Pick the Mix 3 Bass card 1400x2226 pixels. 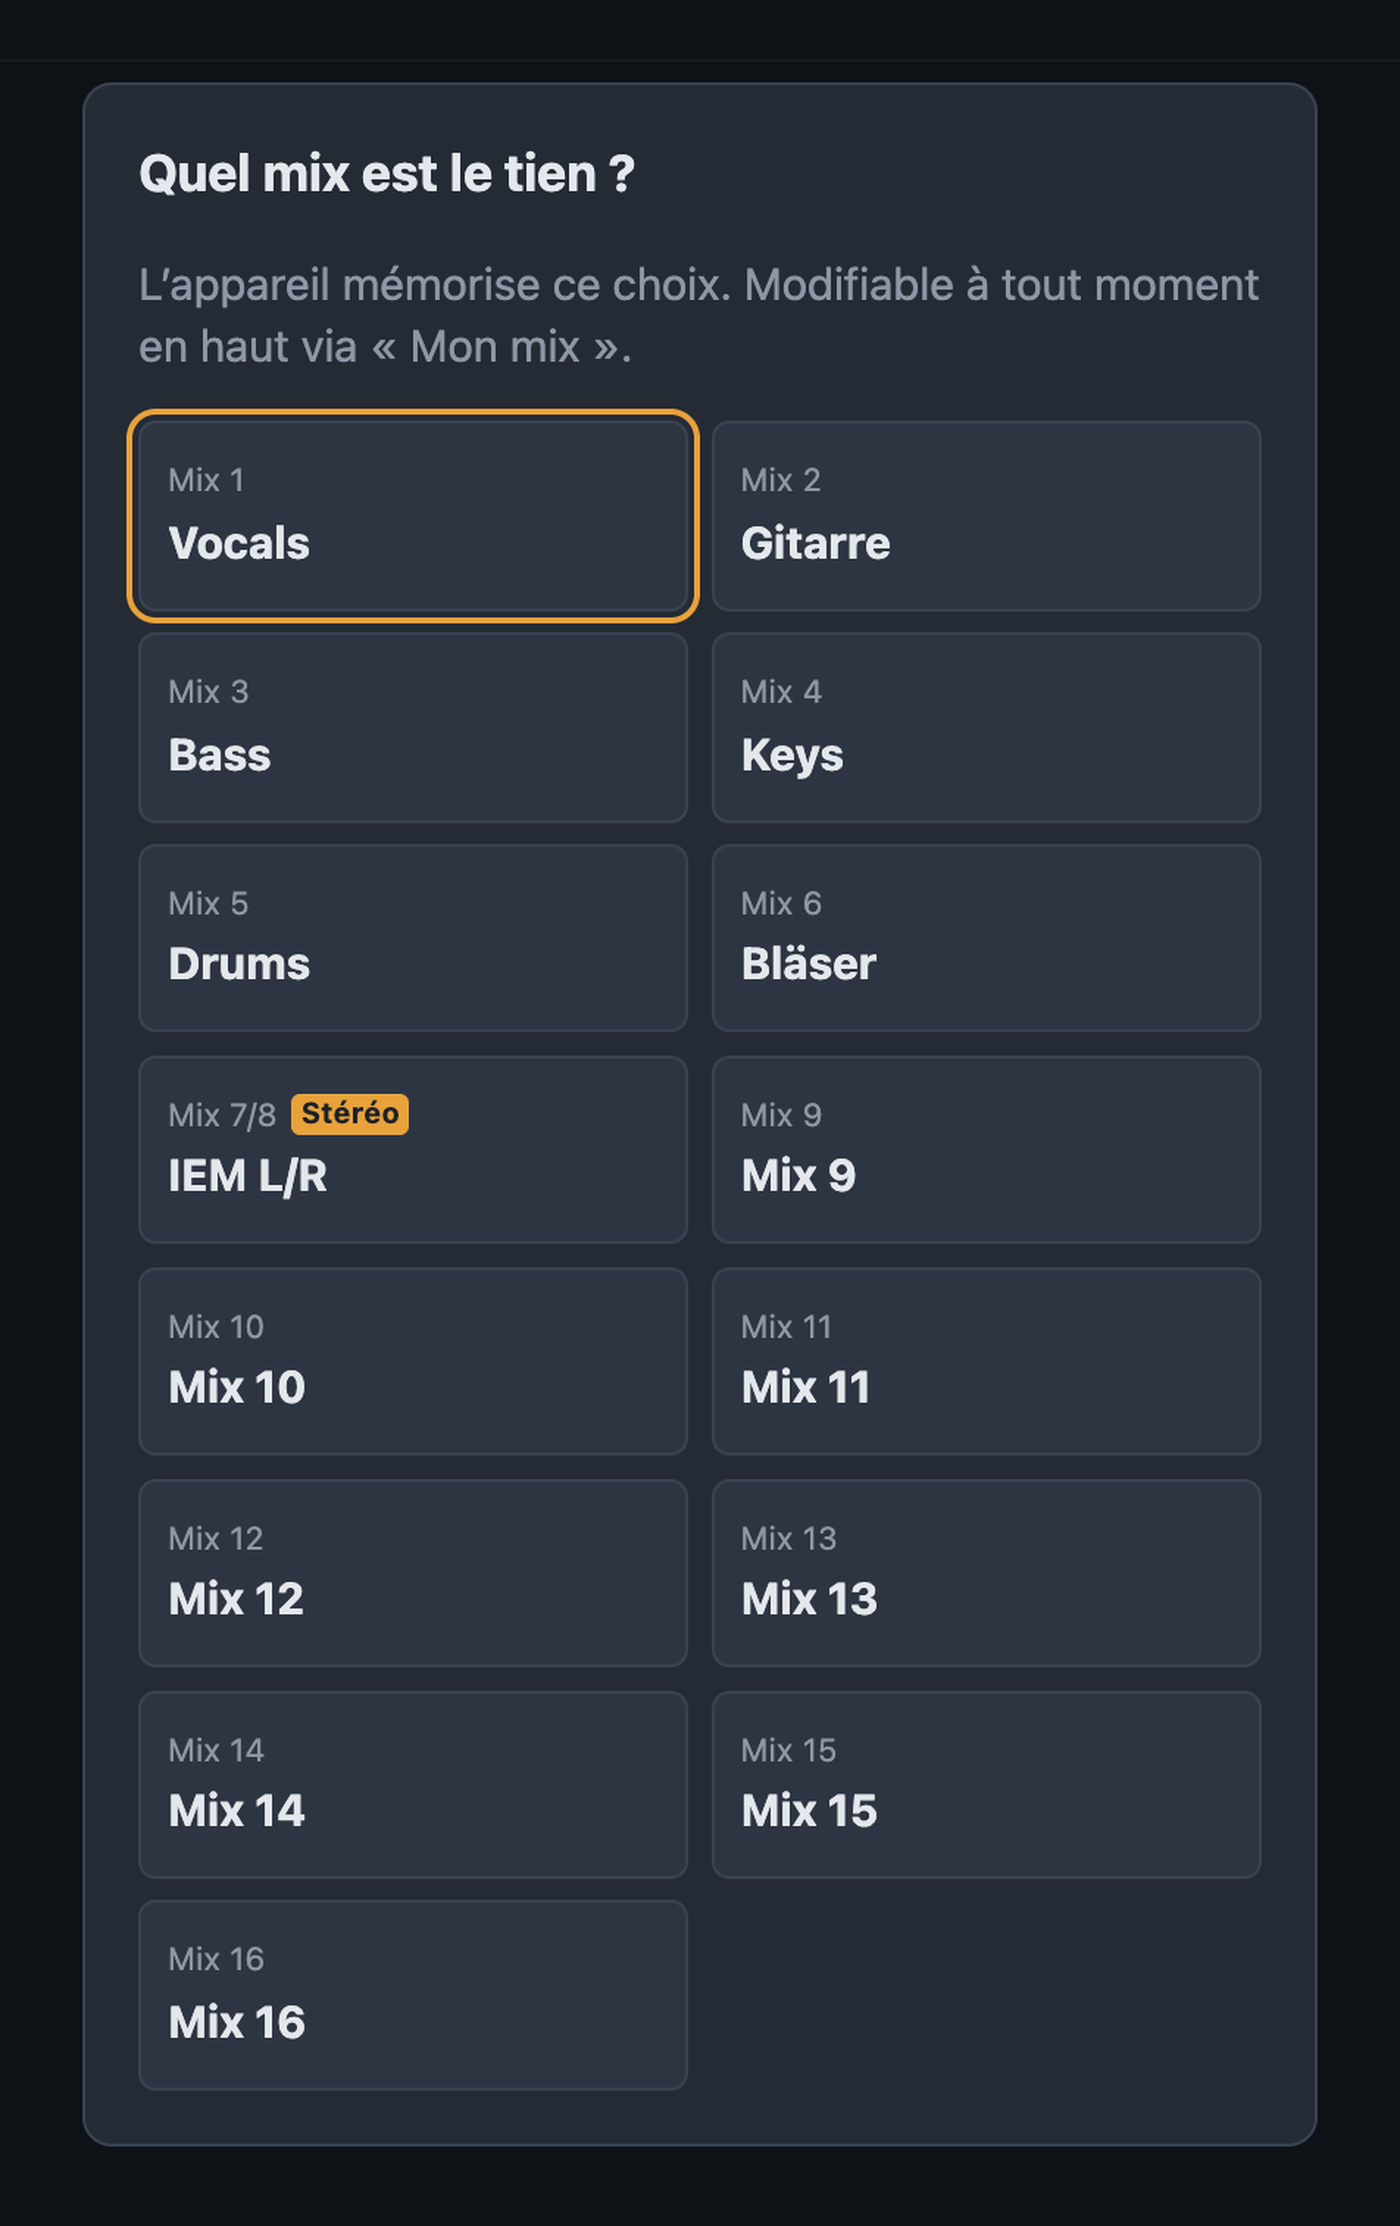[x=413, y=728]
